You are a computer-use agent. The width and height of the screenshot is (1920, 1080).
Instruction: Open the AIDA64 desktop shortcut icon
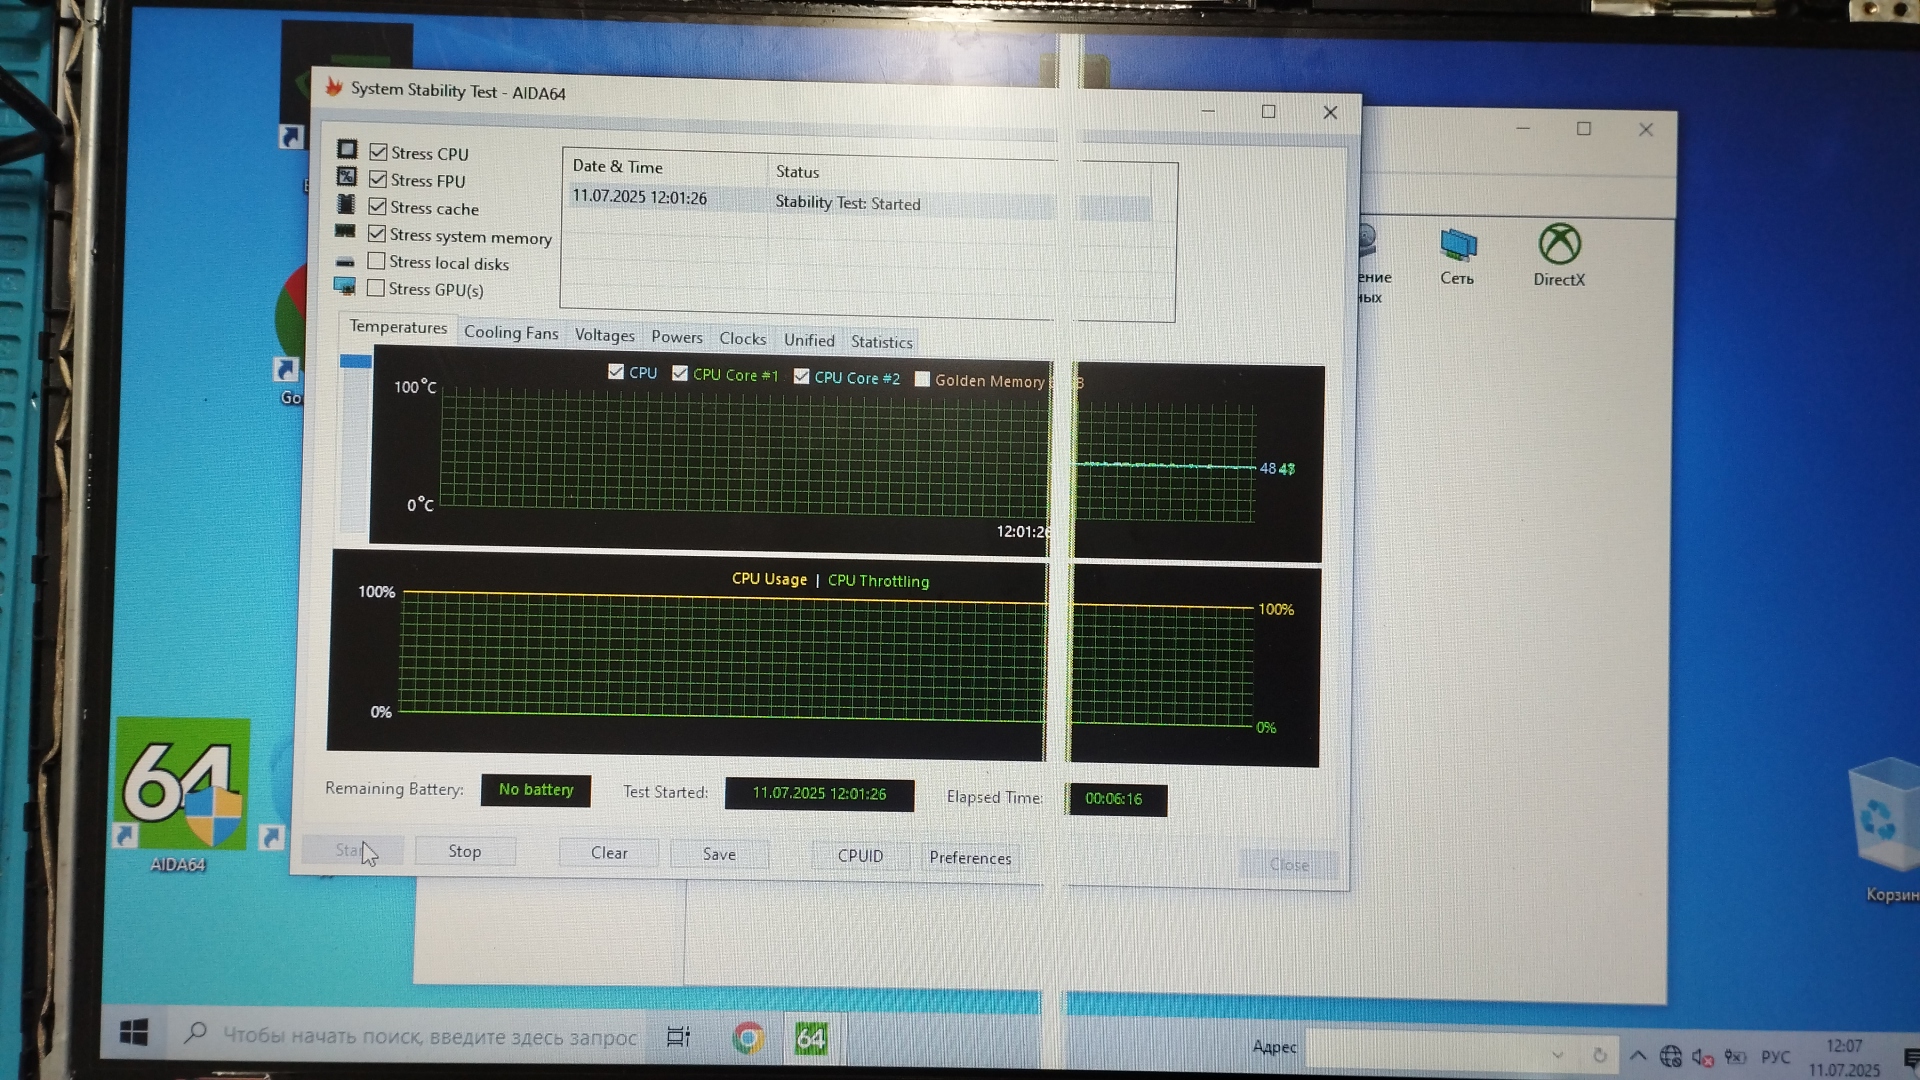tap(181, 785)
